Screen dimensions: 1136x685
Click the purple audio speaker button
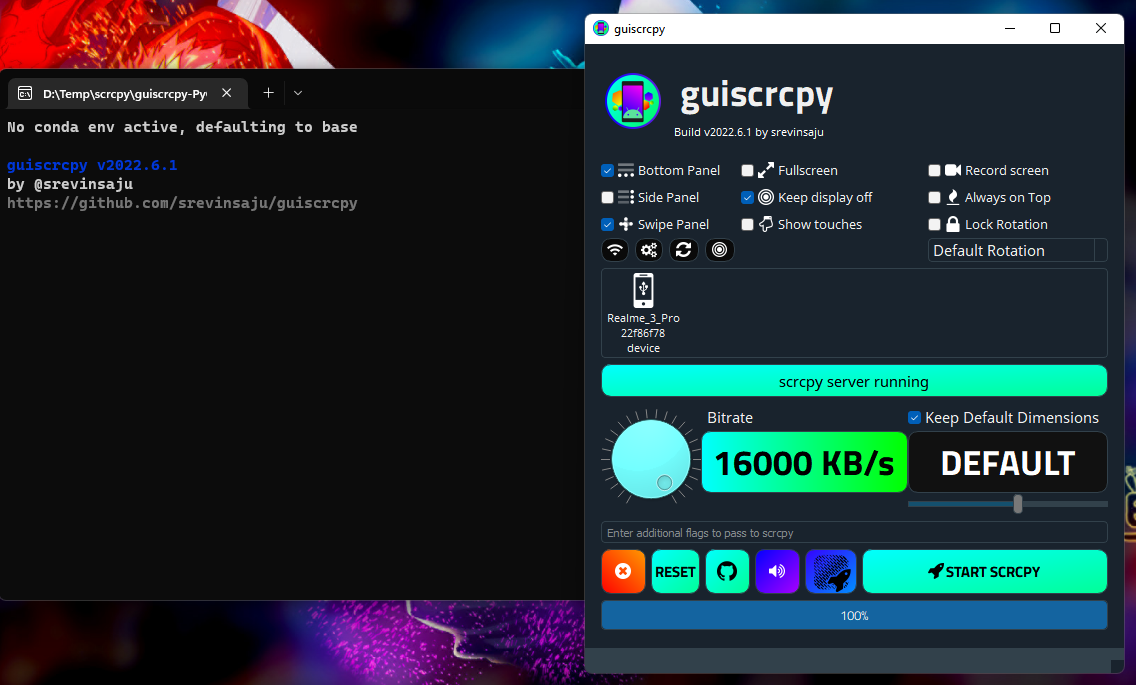pos(778,571)
